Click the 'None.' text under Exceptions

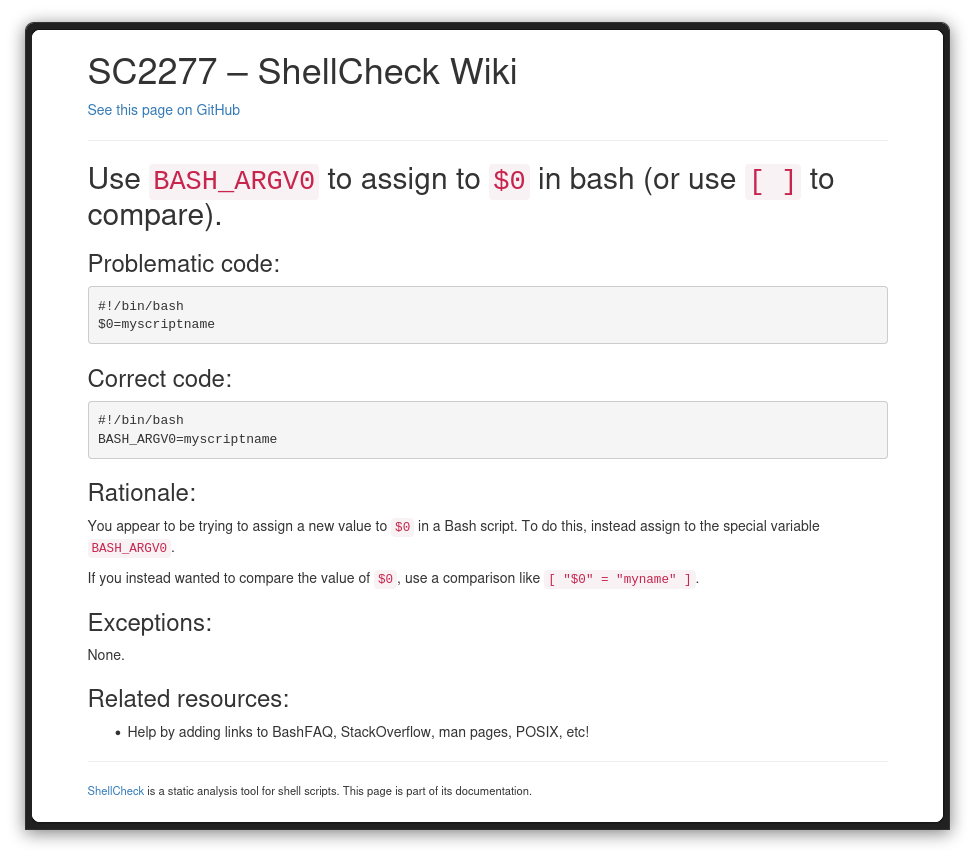tap(106, 656)
